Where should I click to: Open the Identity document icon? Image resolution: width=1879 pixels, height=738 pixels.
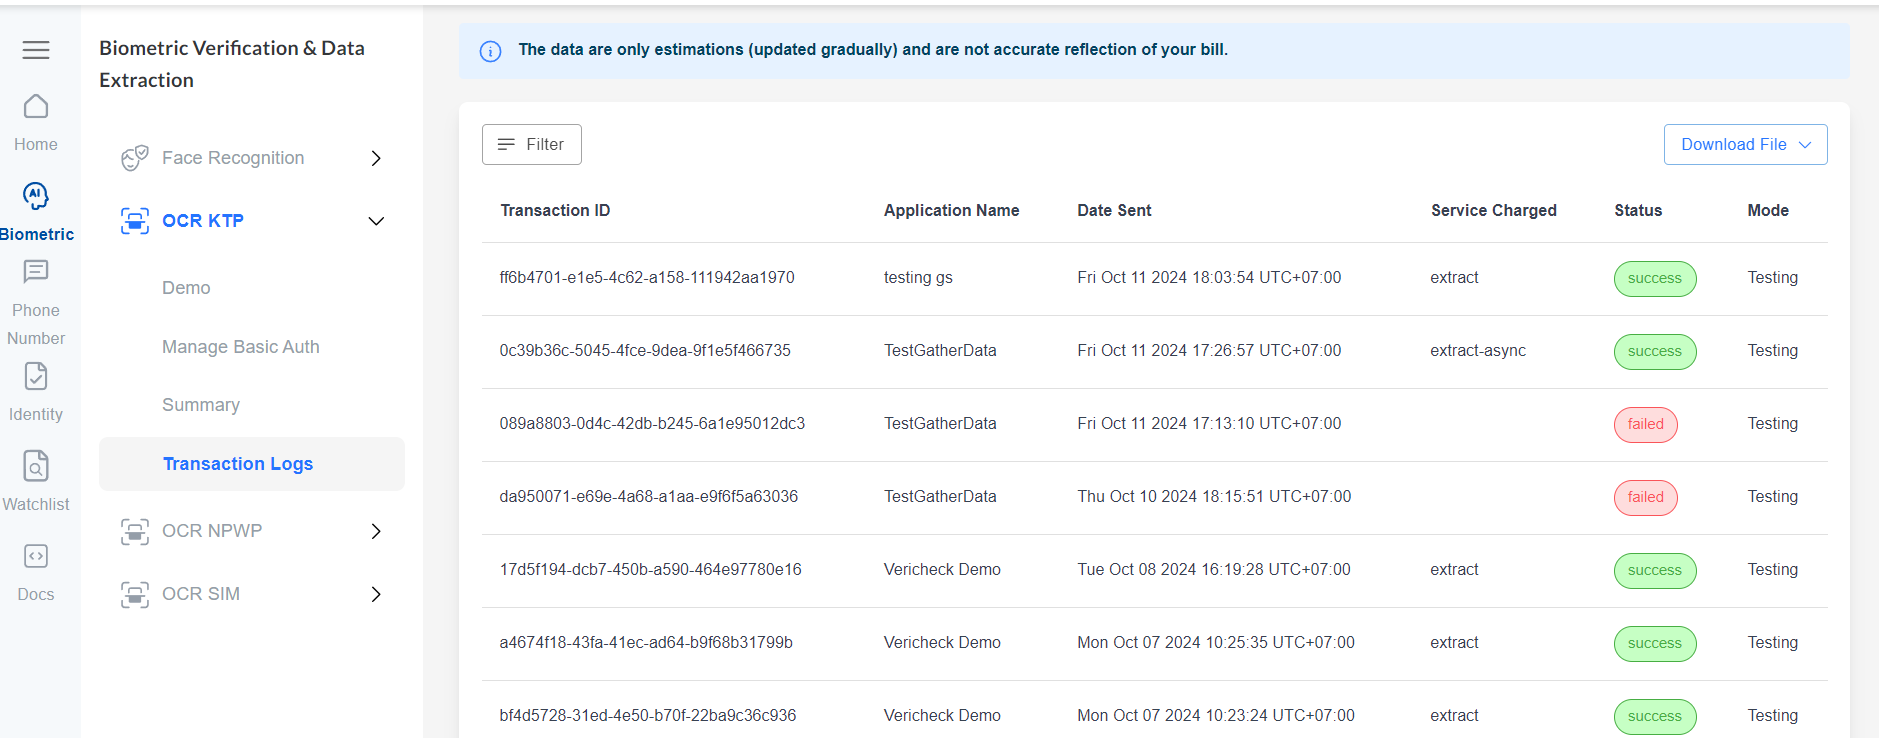36,376
